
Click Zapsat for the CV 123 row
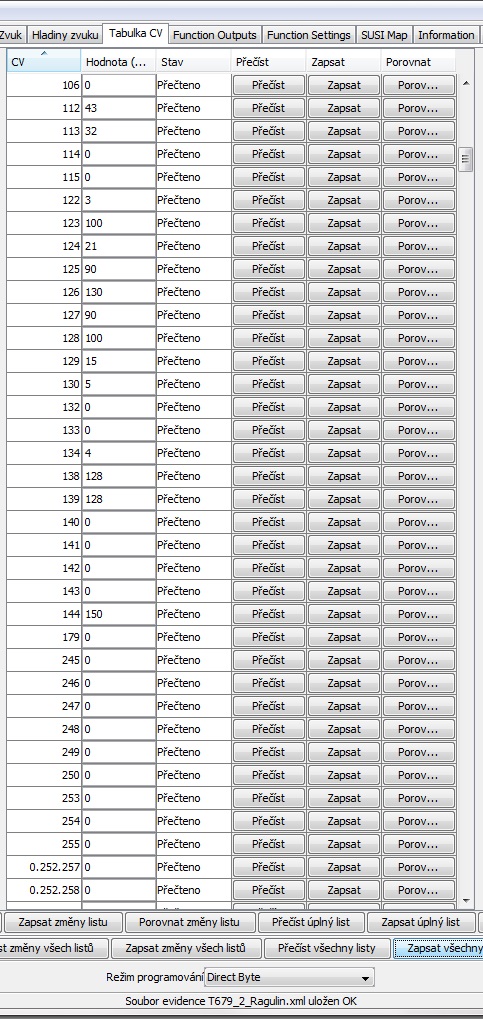(344, 223)
